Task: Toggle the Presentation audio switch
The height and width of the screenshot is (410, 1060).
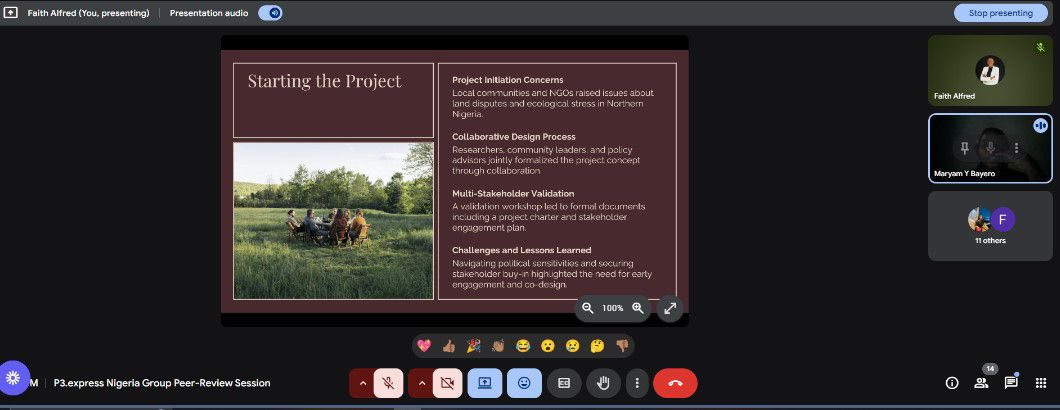Action: tap(270, 13)
